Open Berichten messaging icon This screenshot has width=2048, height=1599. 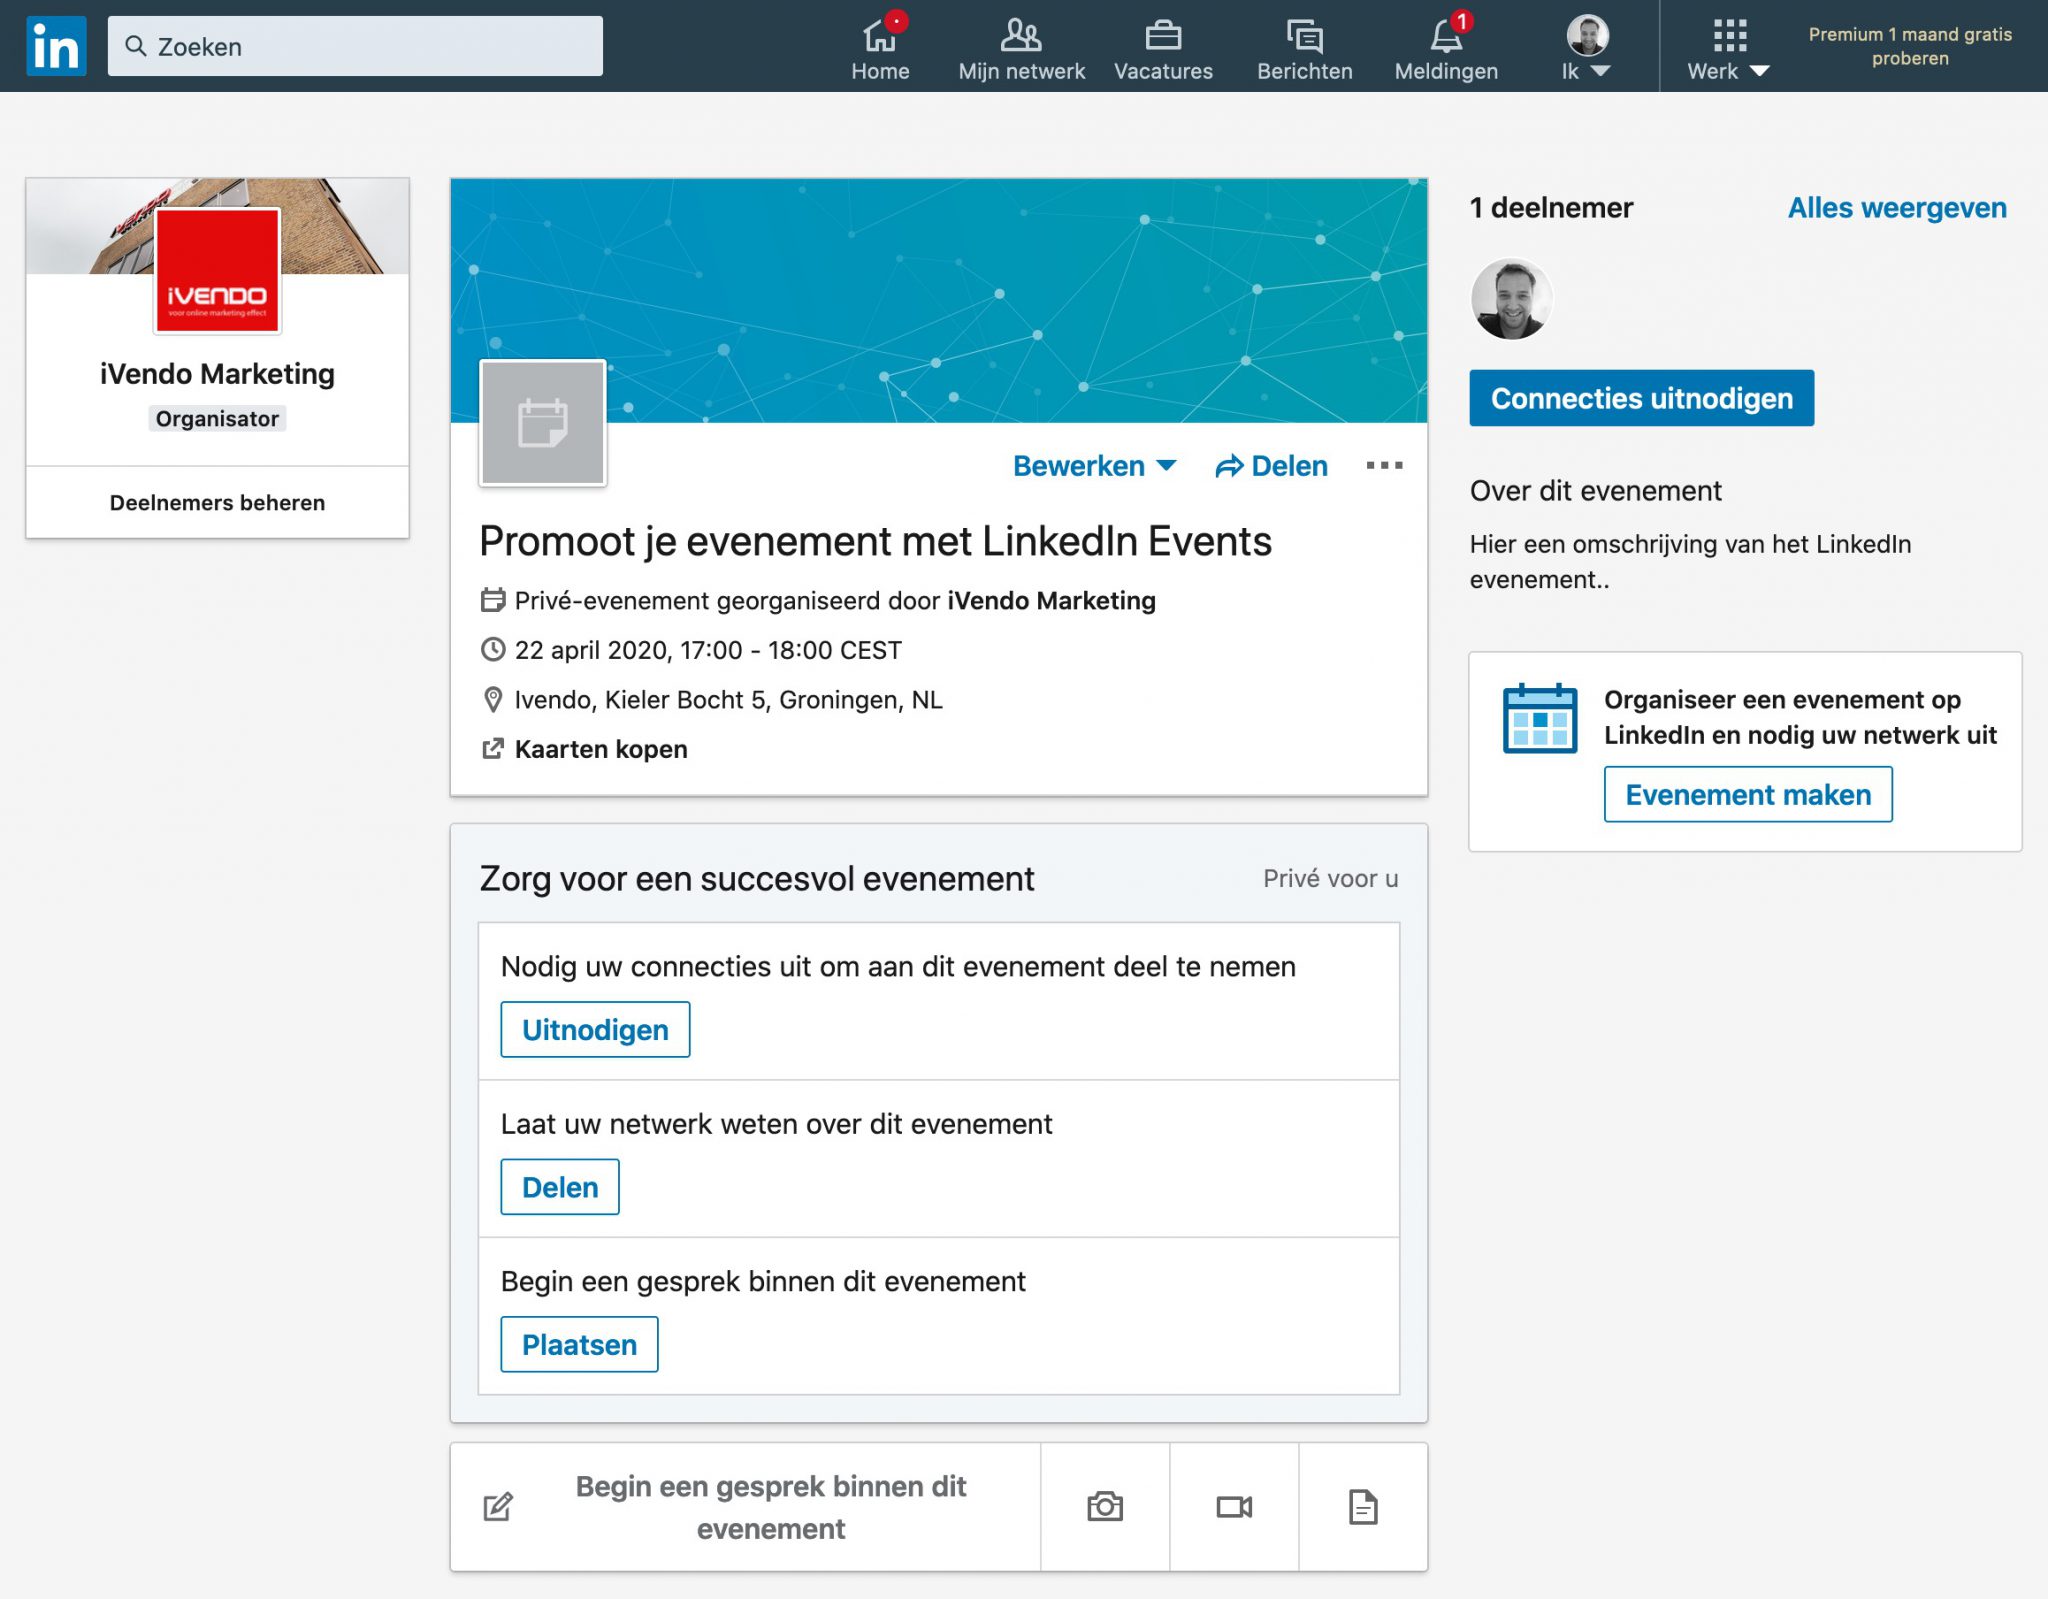[1304, 46]
